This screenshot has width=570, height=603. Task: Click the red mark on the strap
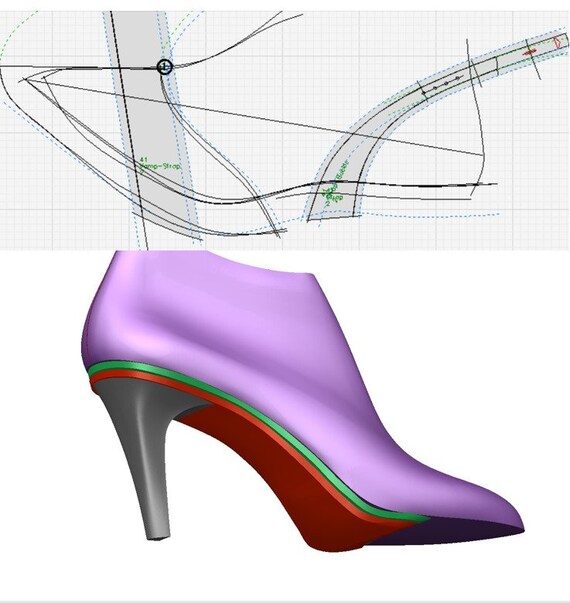click(x=530, y=51)
